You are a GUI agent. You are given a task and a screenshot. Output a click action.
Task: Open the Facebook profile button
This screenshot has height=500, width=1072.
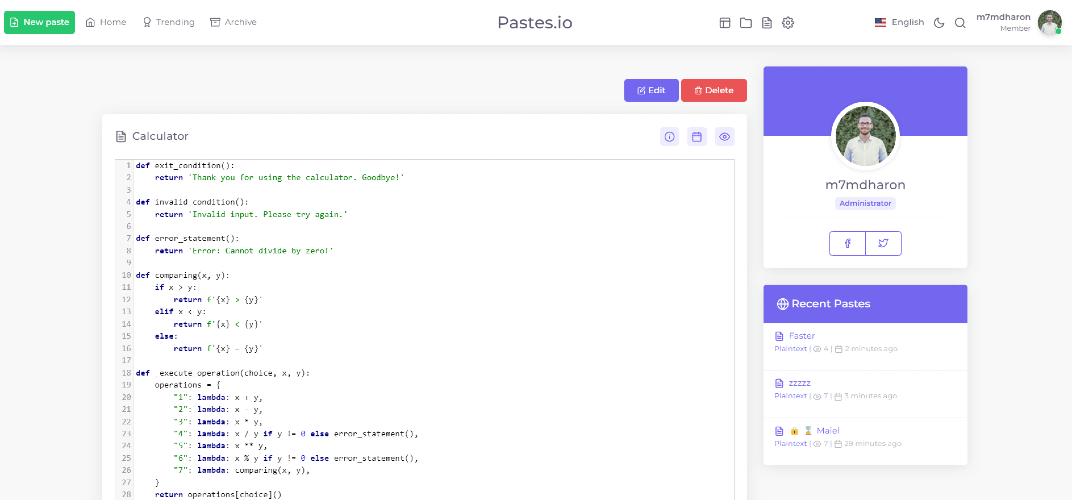(847, 244)
